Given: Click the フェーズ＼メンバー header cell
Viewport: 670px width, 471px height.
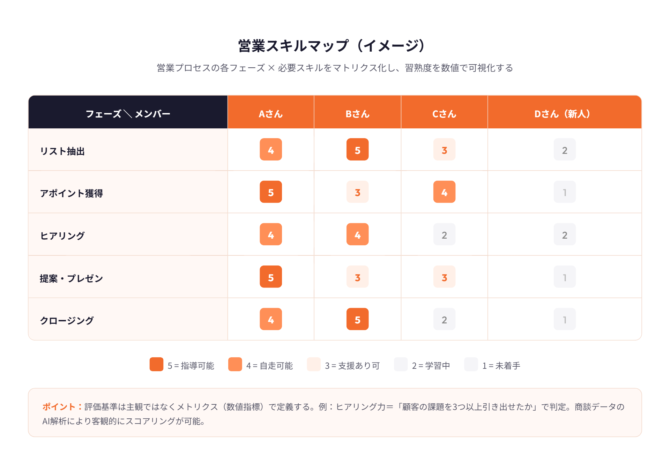Looking at the screenshot, I should coord(128,113).
